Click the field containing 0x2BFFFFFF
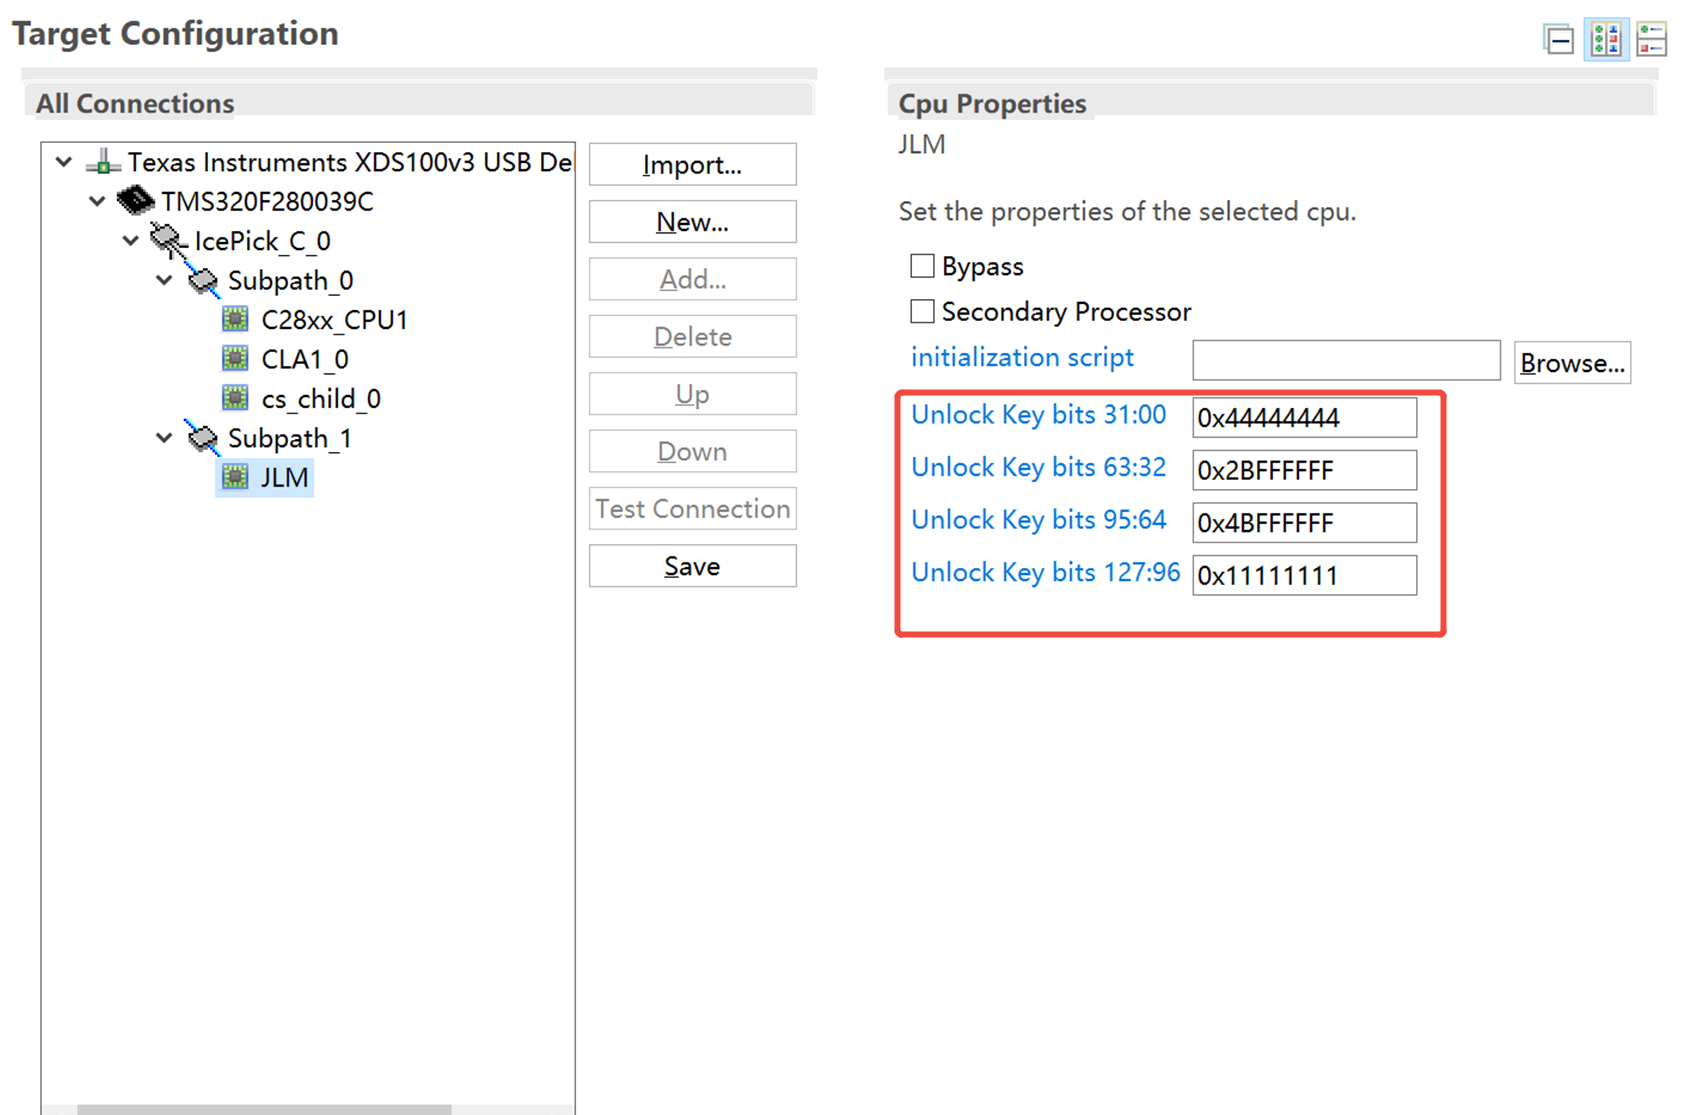Viewport: 1693px width, 1115px height. (x=1304, y=470)
